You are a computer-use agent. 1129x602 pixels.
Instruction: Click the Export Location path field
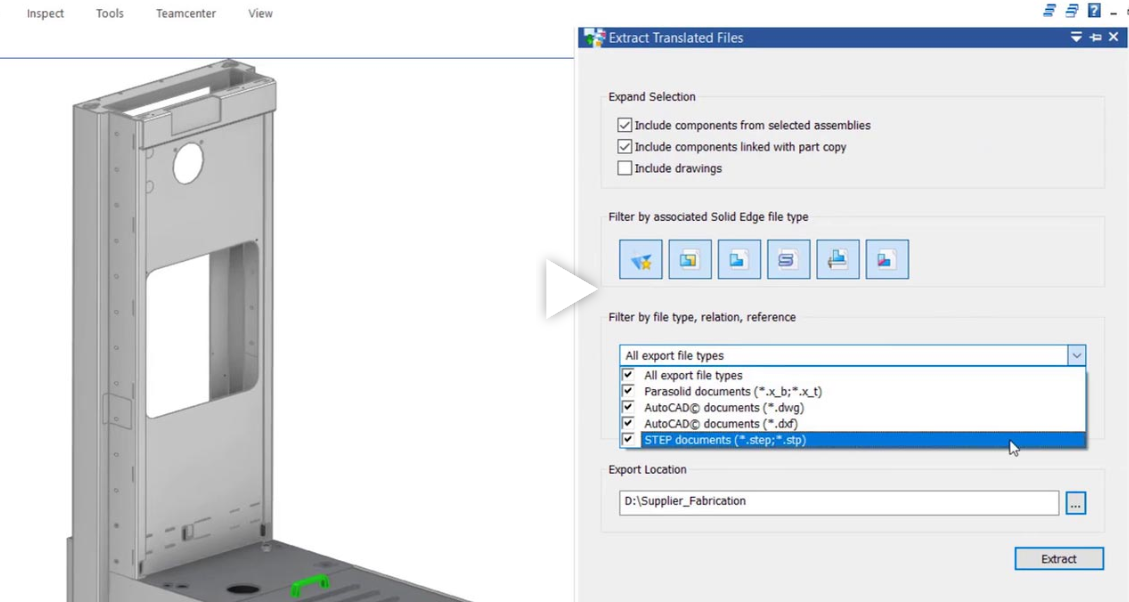tap(839, 503)
